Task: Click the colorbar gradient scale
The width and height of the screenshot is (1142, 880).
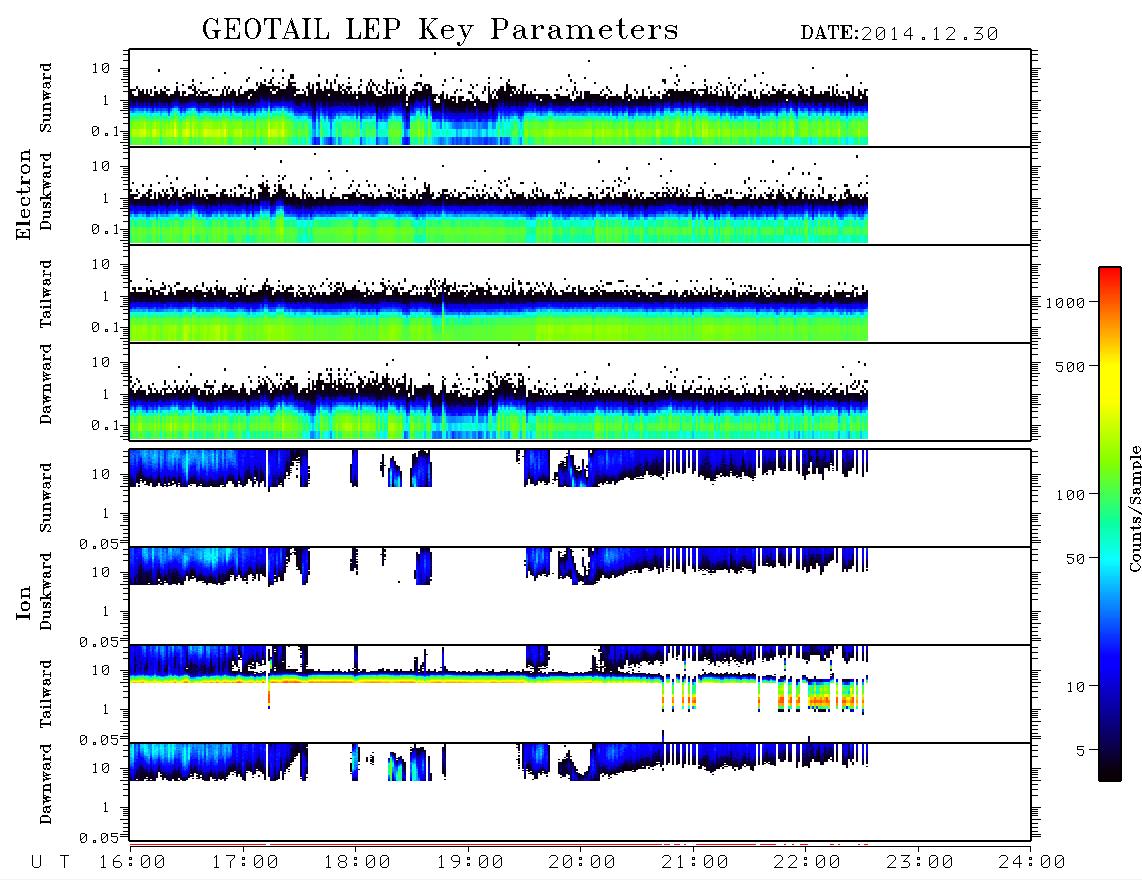Action: pos(1110,524)
